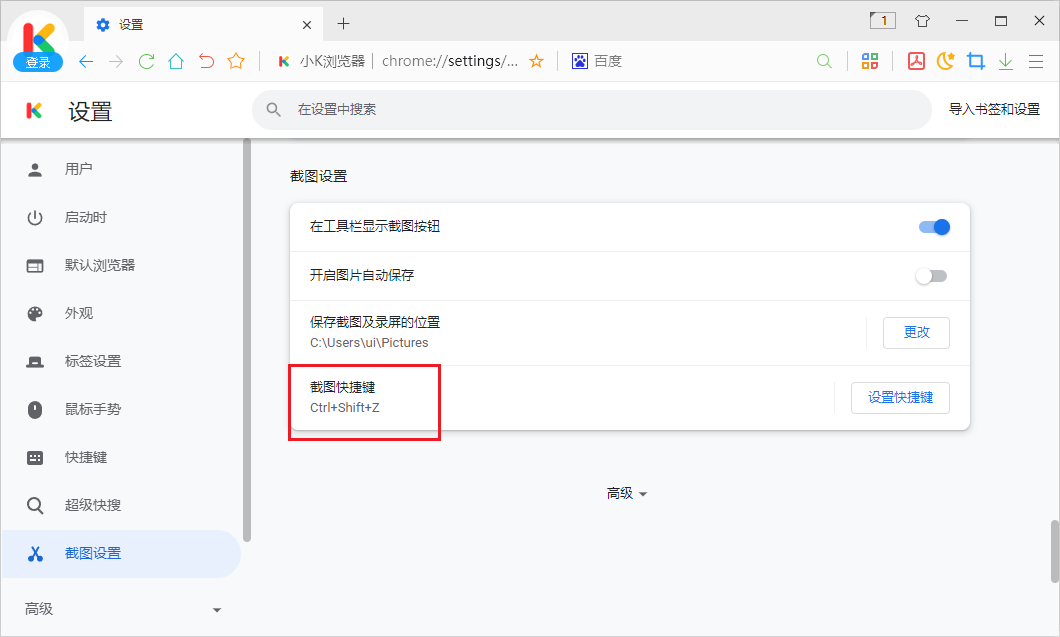Reload the page with the green refresh icon
This screenshot has height=637, width=1060.
(146, 62)
